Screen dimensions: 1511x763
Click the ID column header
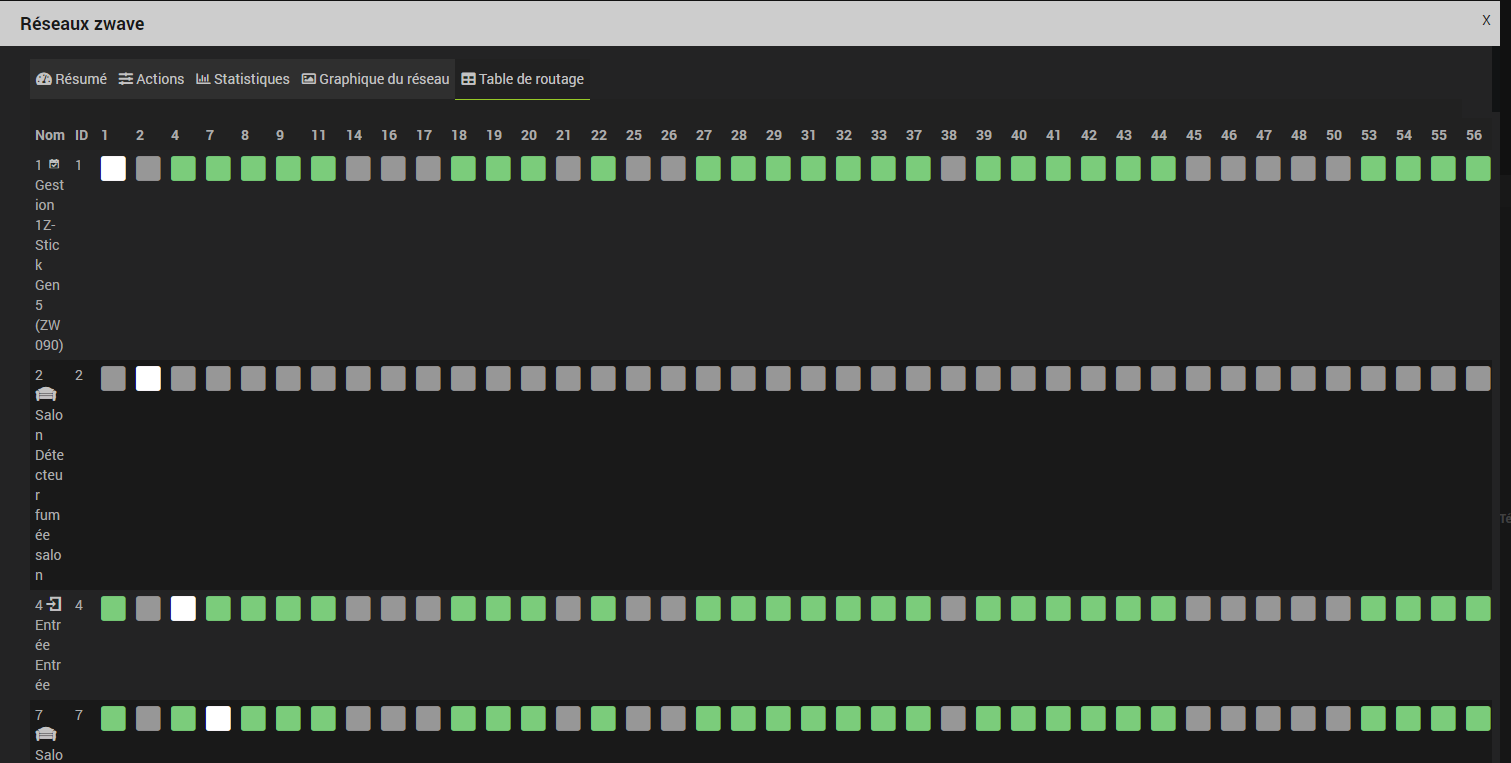click(81, 135)
